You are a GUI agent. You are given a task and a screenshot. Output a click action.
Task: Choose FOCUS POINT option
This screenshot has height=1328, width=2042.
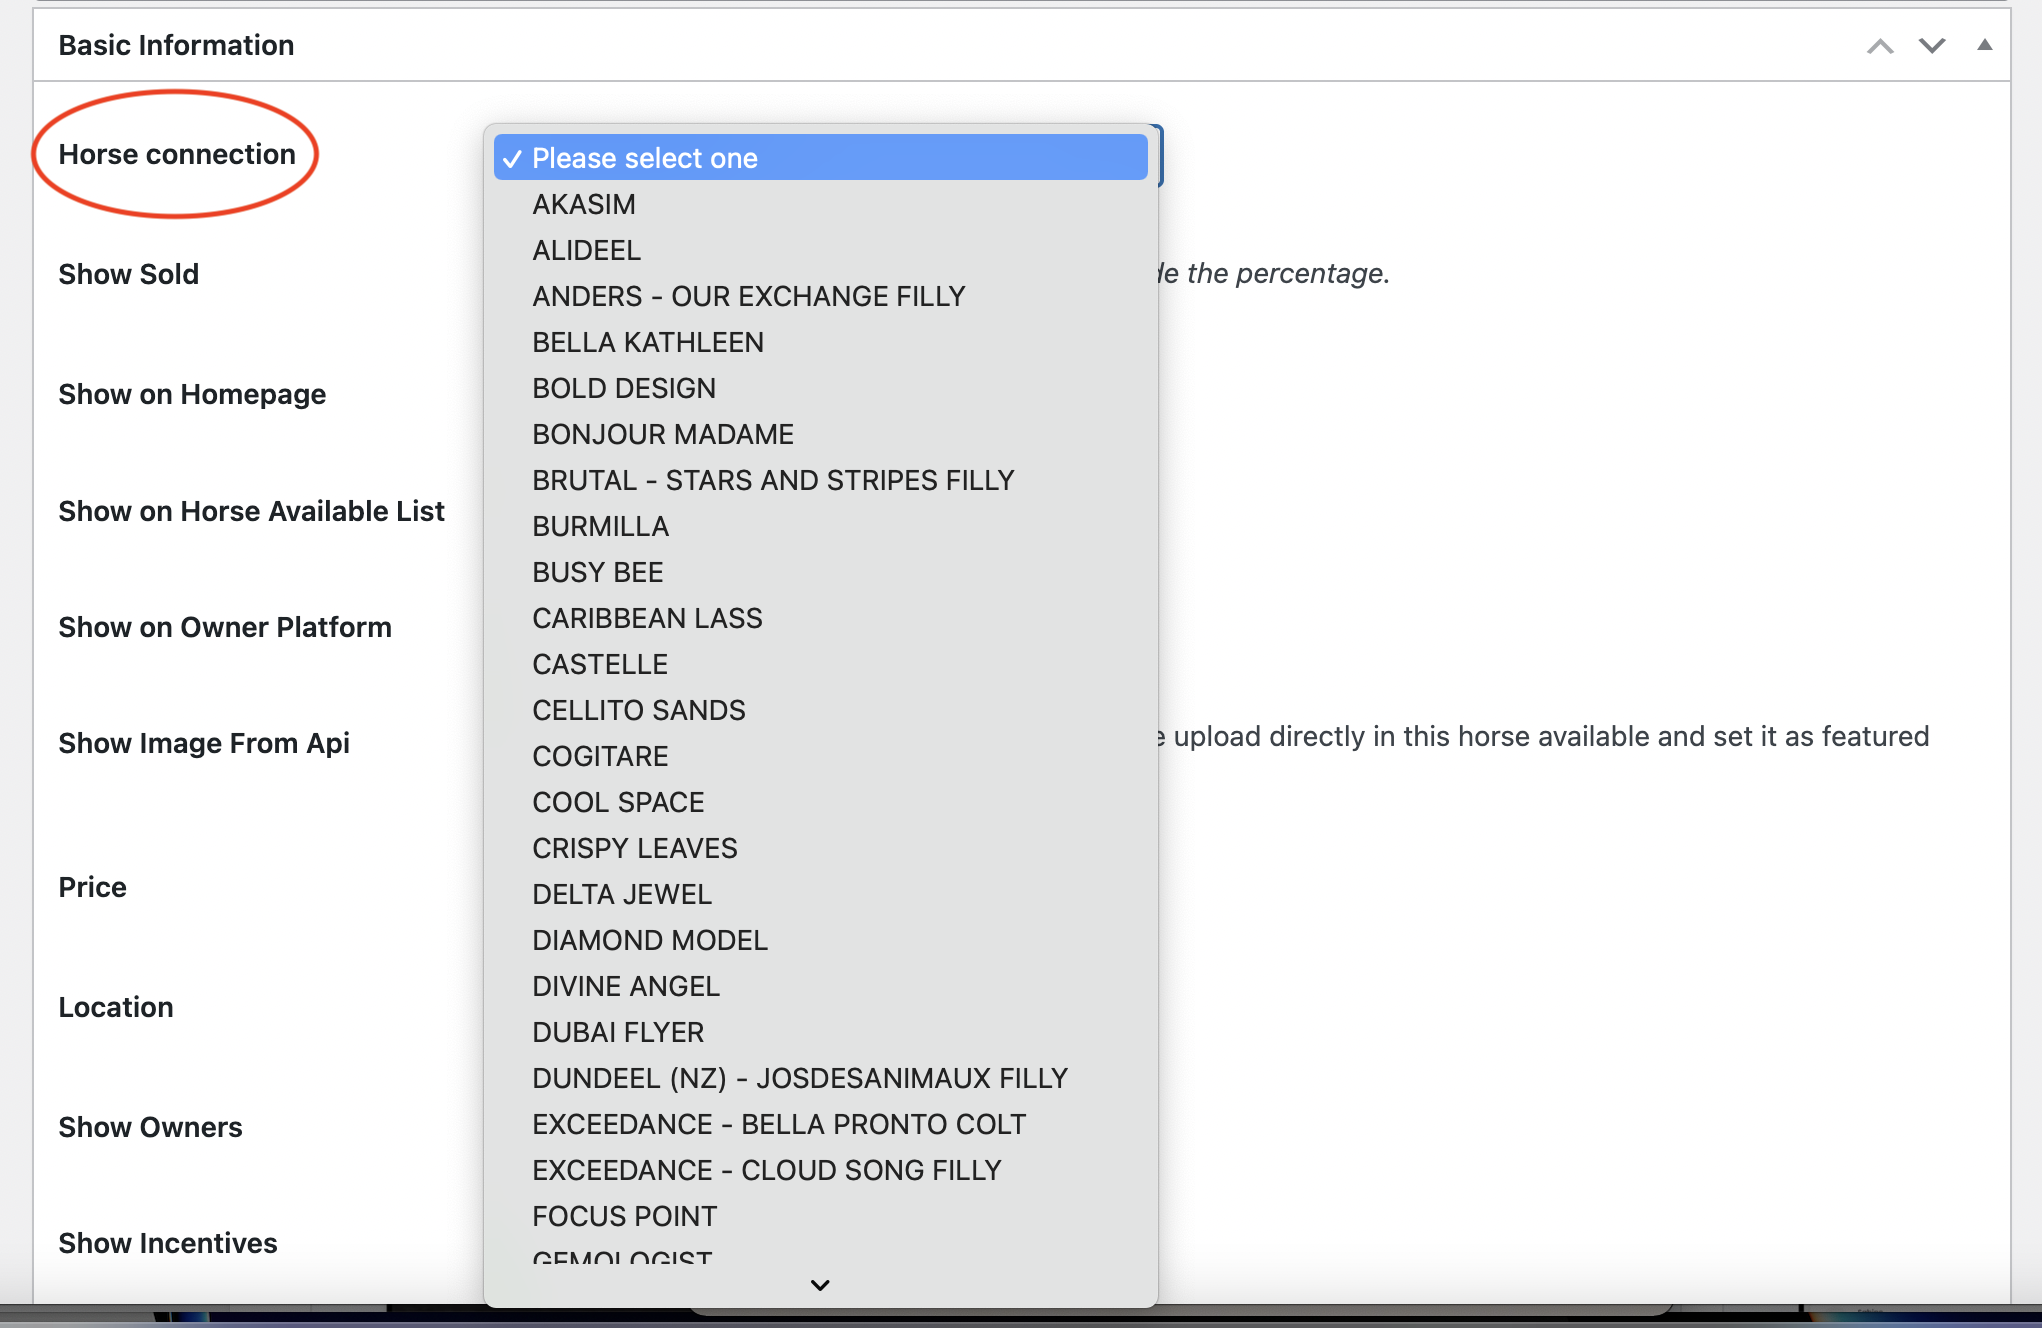(x=624, y=1216)
